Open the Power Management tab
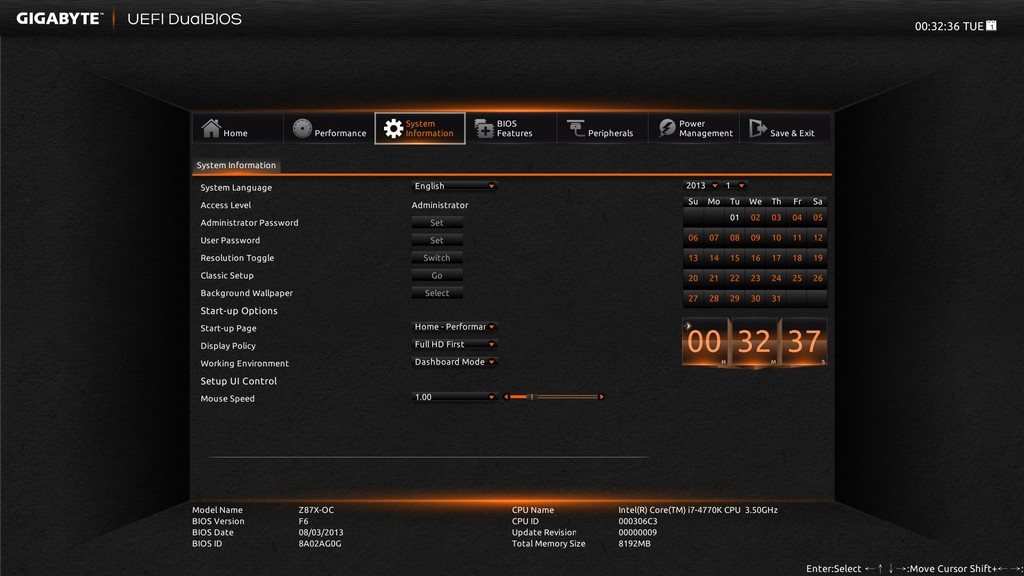 pos(694,128)
